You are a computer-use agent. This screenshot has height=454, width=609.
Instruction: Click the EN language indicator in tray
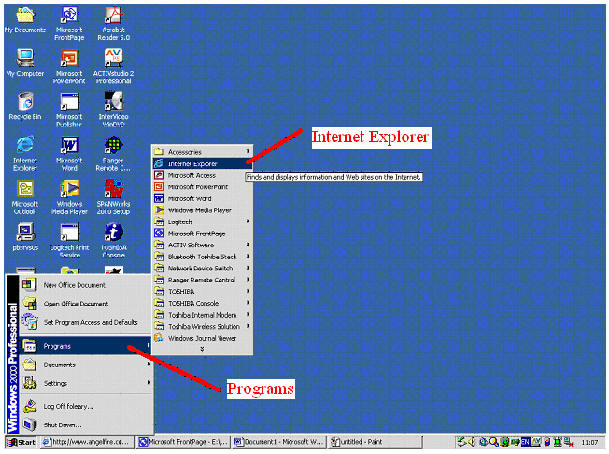coord(525,442)
